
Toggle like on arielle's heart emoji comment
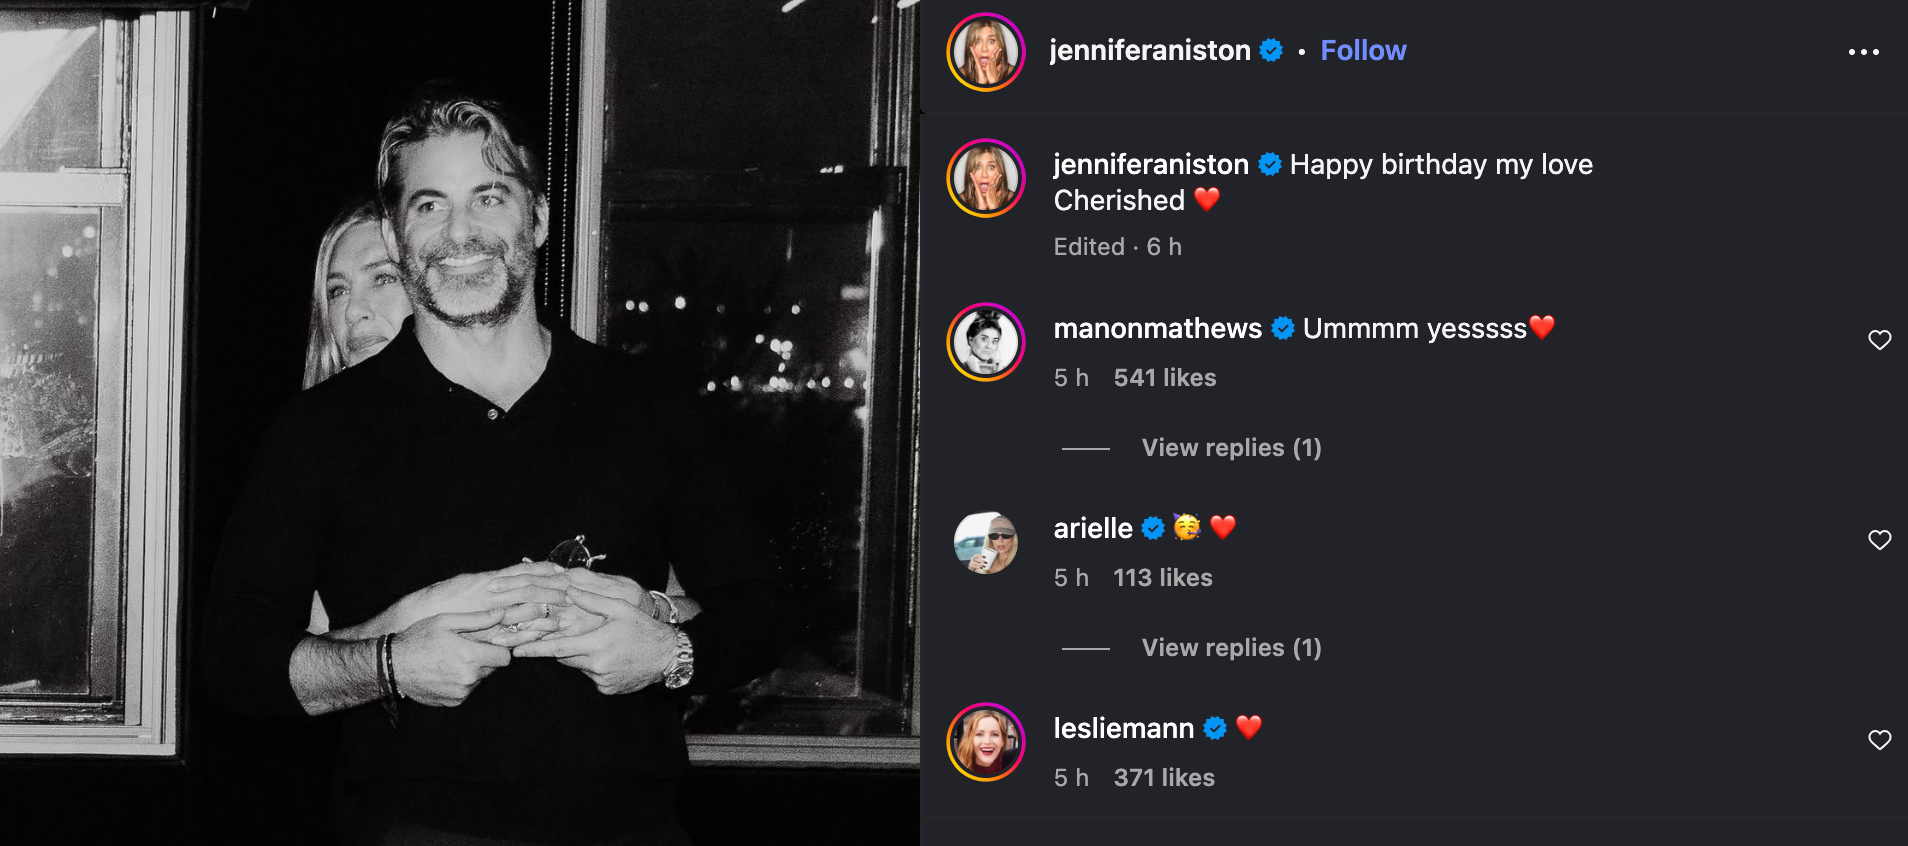[1222, 528]
